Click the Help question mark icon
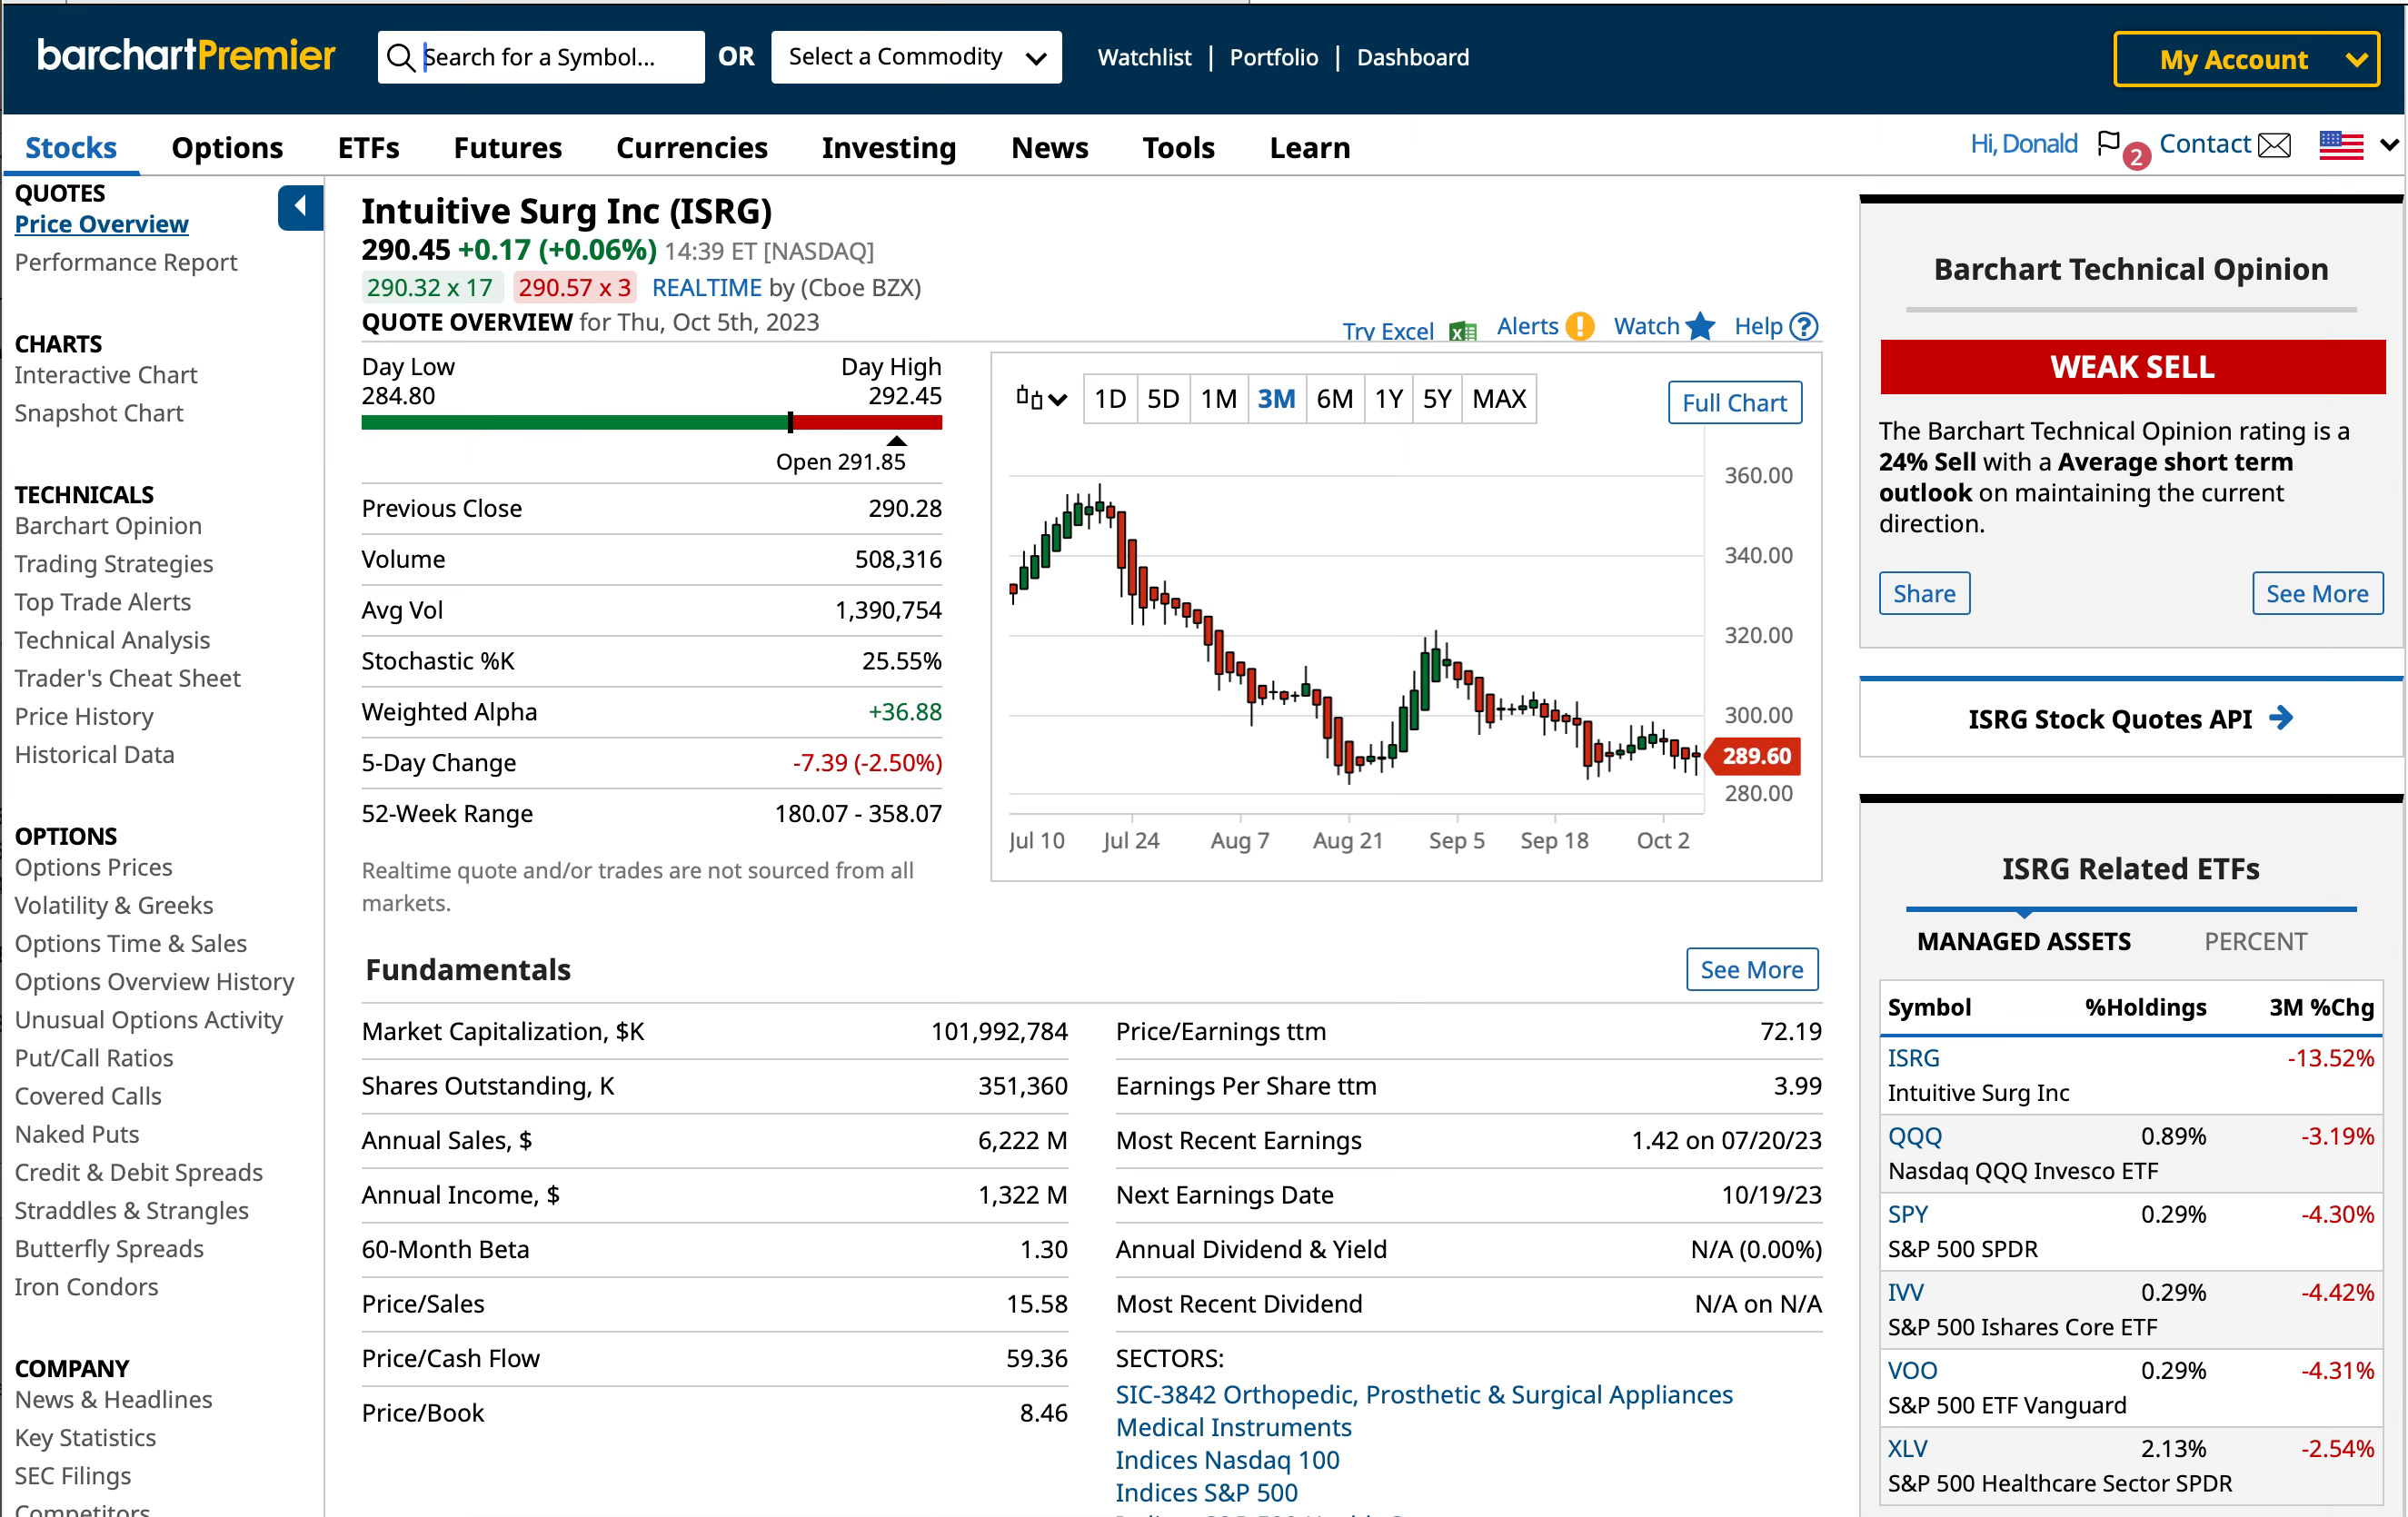The width and height of the screenshot is (2408, 1517). click(1803, 327)
